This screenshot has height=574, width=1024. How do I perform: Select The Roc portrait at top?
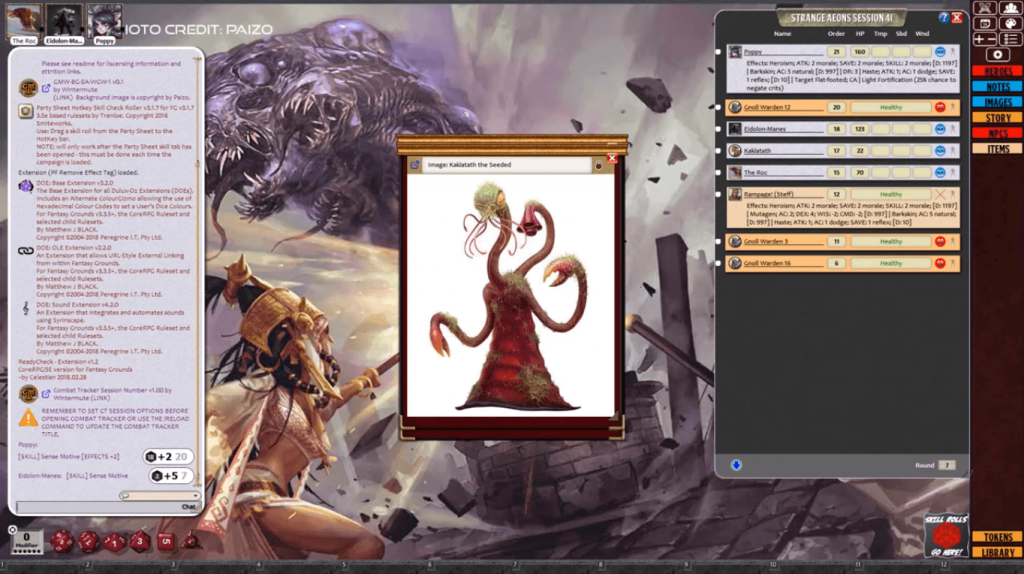[x=24, y=24]
